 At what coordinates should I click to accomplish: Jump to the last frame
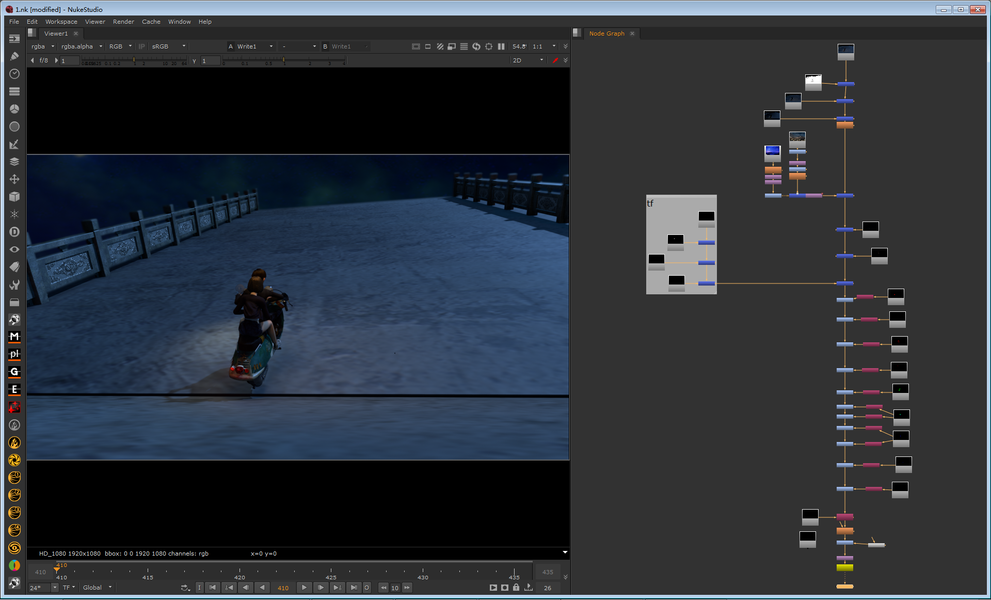(x=354, y=587)
